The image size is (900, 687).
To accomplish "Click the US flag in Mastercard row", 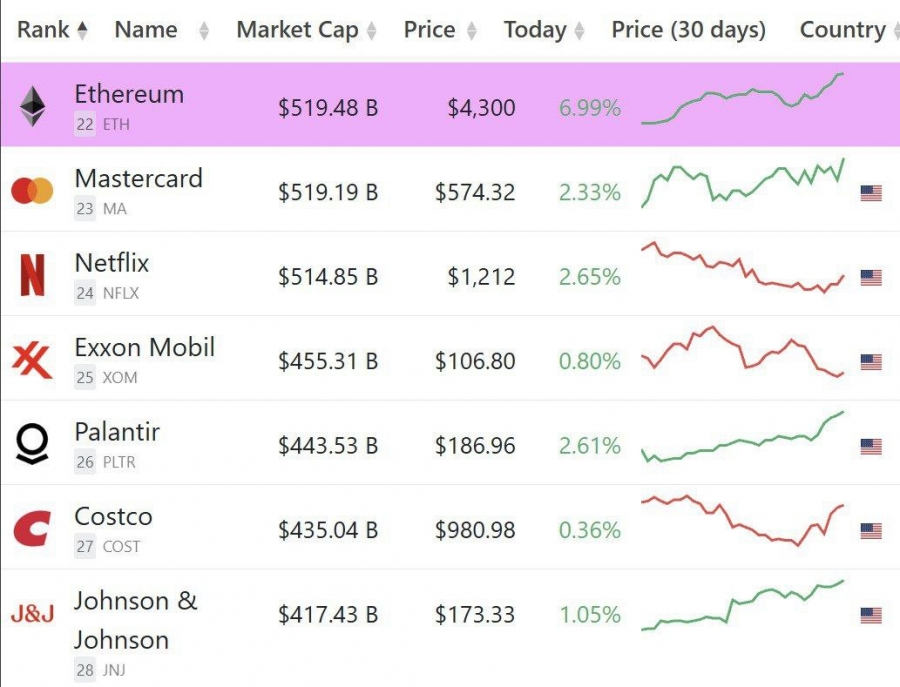I will point(871,193).
